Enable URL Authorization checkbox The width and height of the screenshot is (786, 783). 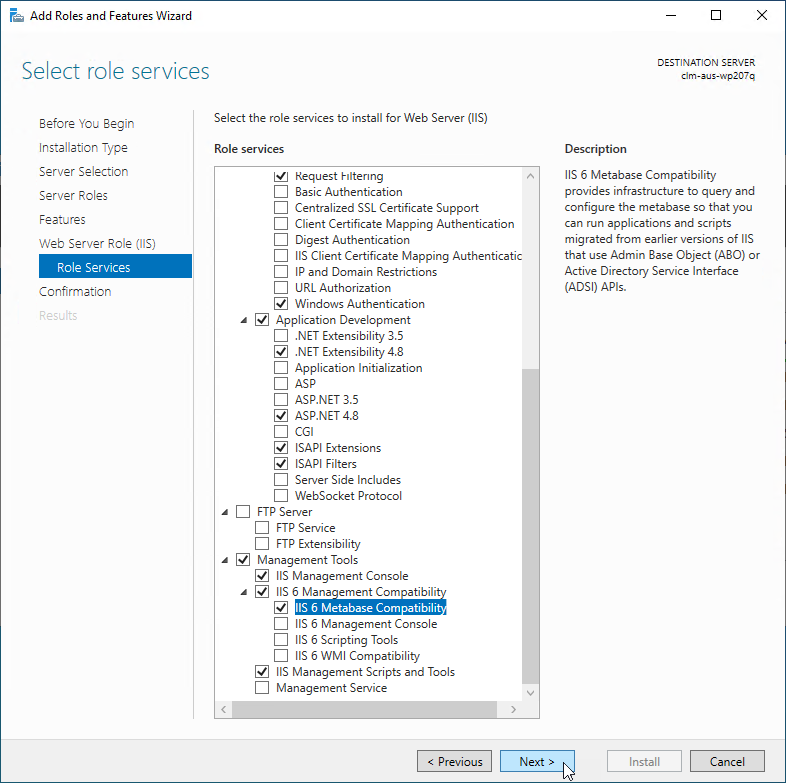coord(281,288)
